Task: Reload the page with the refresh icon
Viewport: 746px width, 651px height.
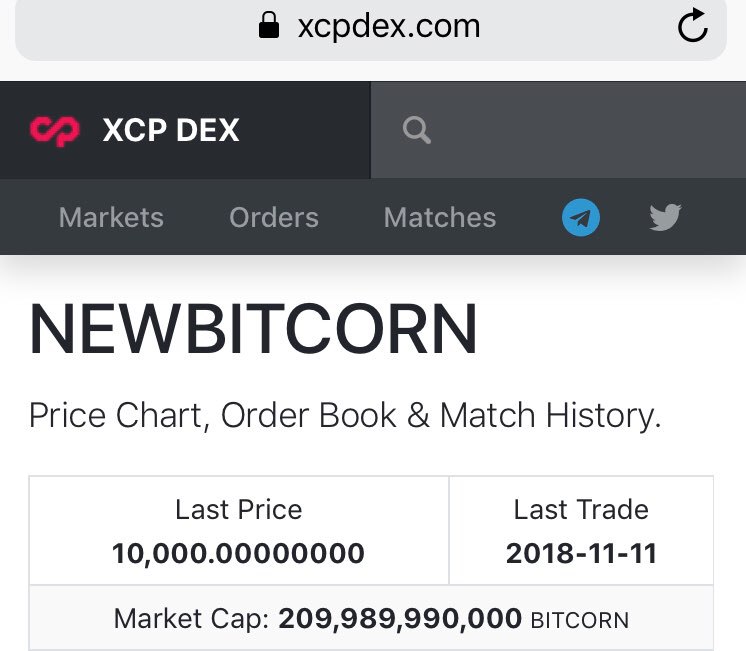Action: 693,26
